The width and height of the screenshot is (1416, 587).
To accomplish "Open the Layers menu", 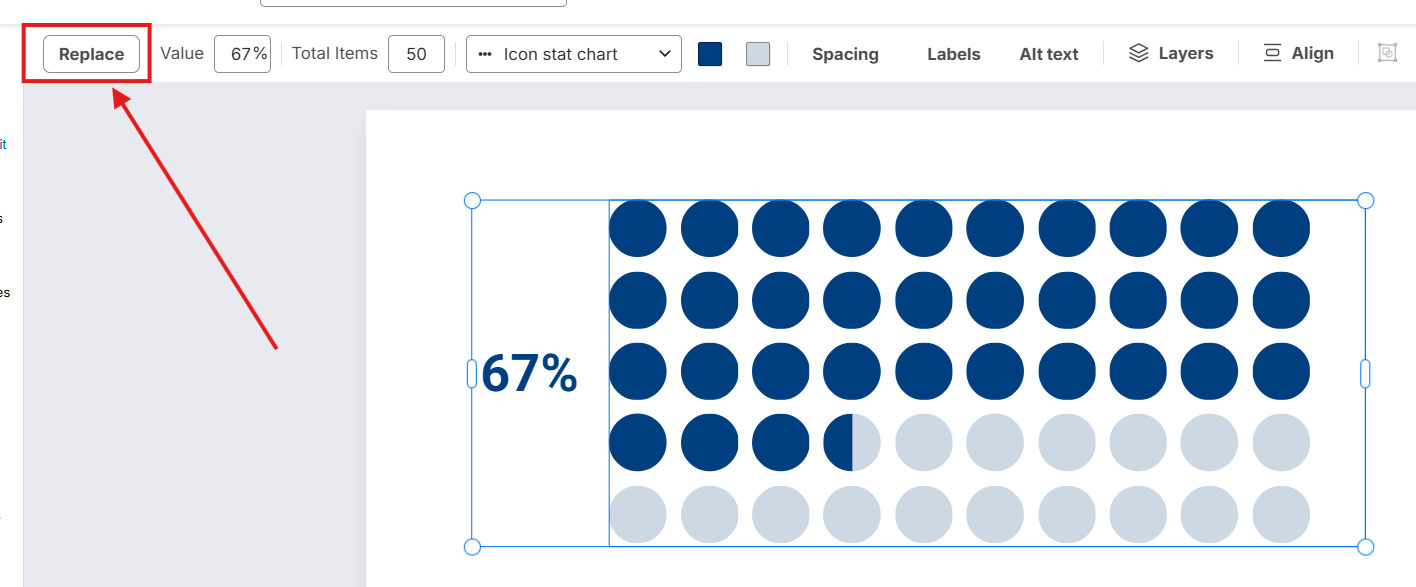I will click(1170, 54).
